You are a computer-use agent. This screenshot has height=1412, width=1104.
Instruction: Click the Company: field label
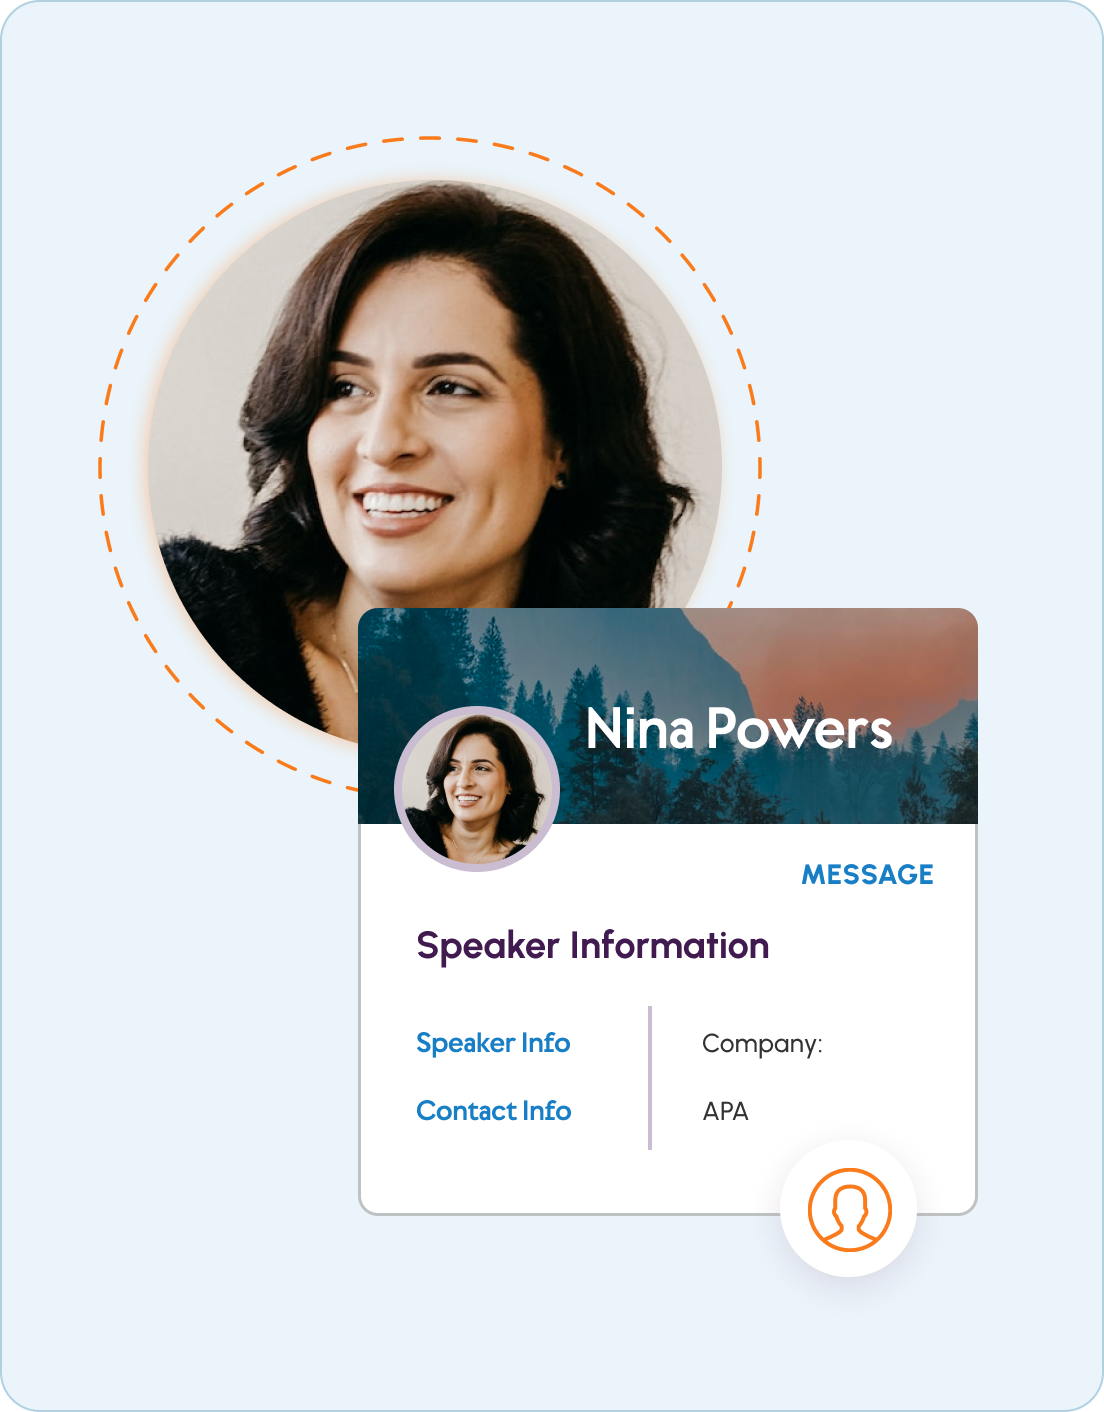coord(762,1044)
